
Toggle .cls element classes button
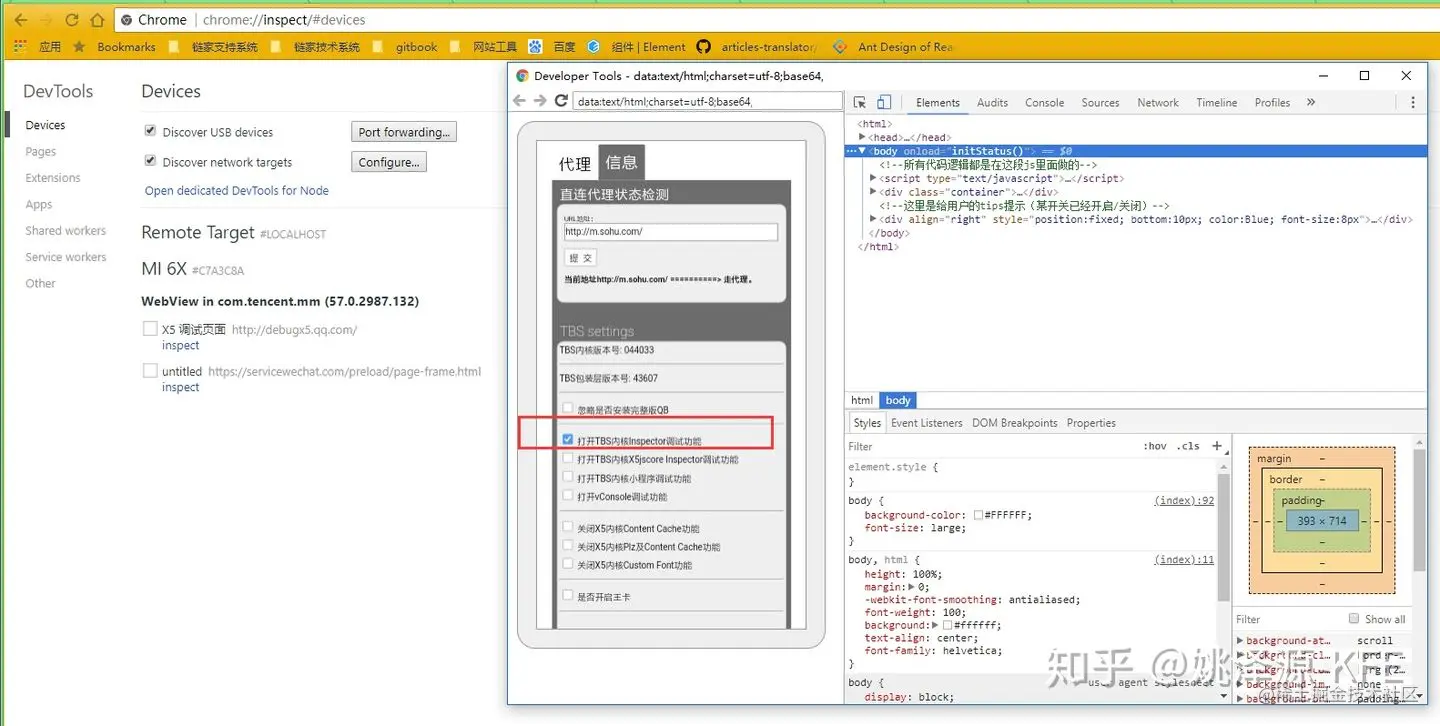[x=1188, y=446]
